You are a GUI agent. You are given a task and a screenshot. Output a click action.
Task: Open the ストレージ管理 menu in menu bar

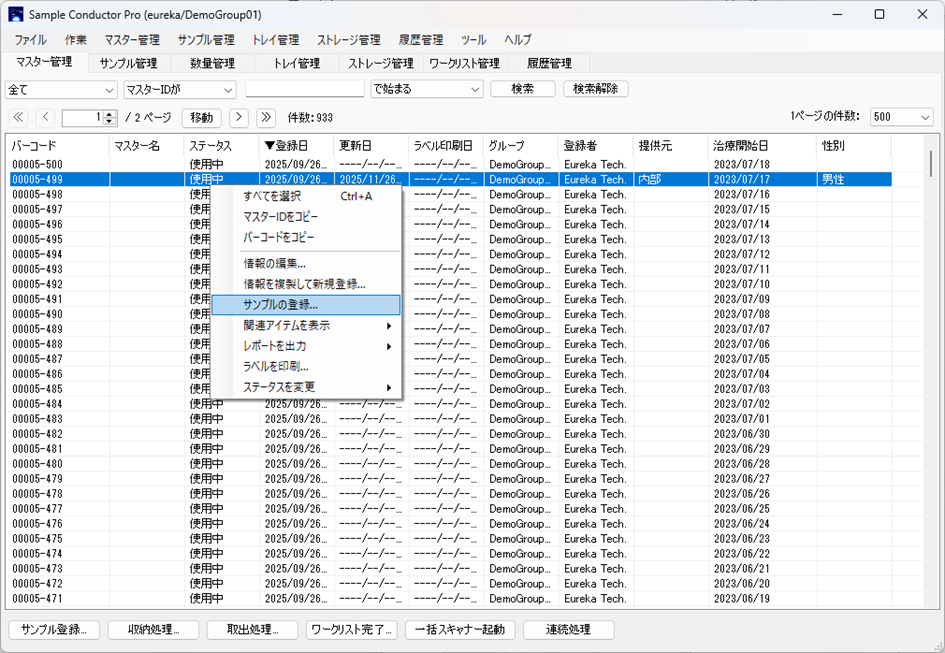click(x=348, y=40)
